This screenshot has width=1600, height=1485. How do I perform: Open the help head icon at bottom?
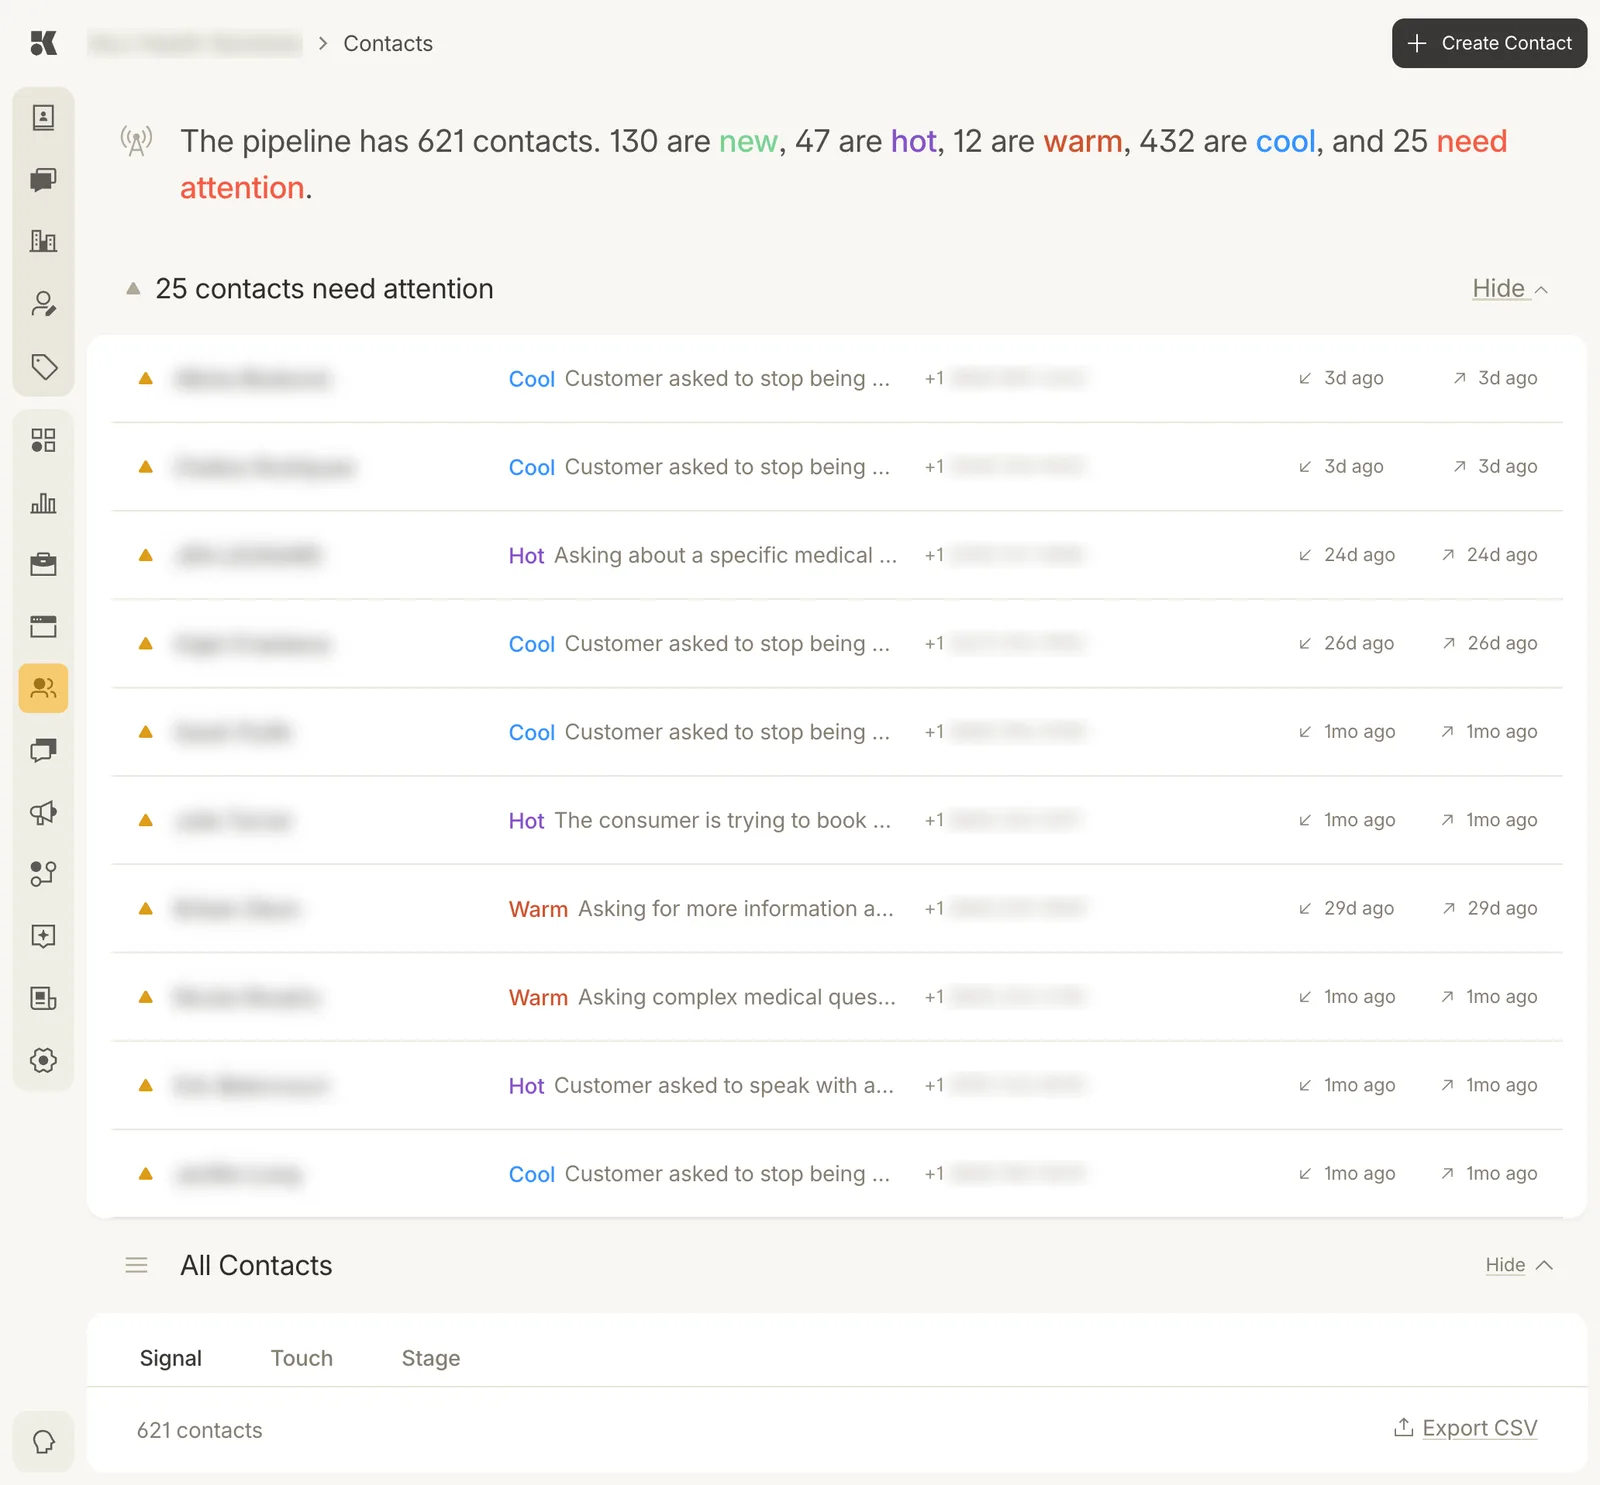(x=43, y=1442)
